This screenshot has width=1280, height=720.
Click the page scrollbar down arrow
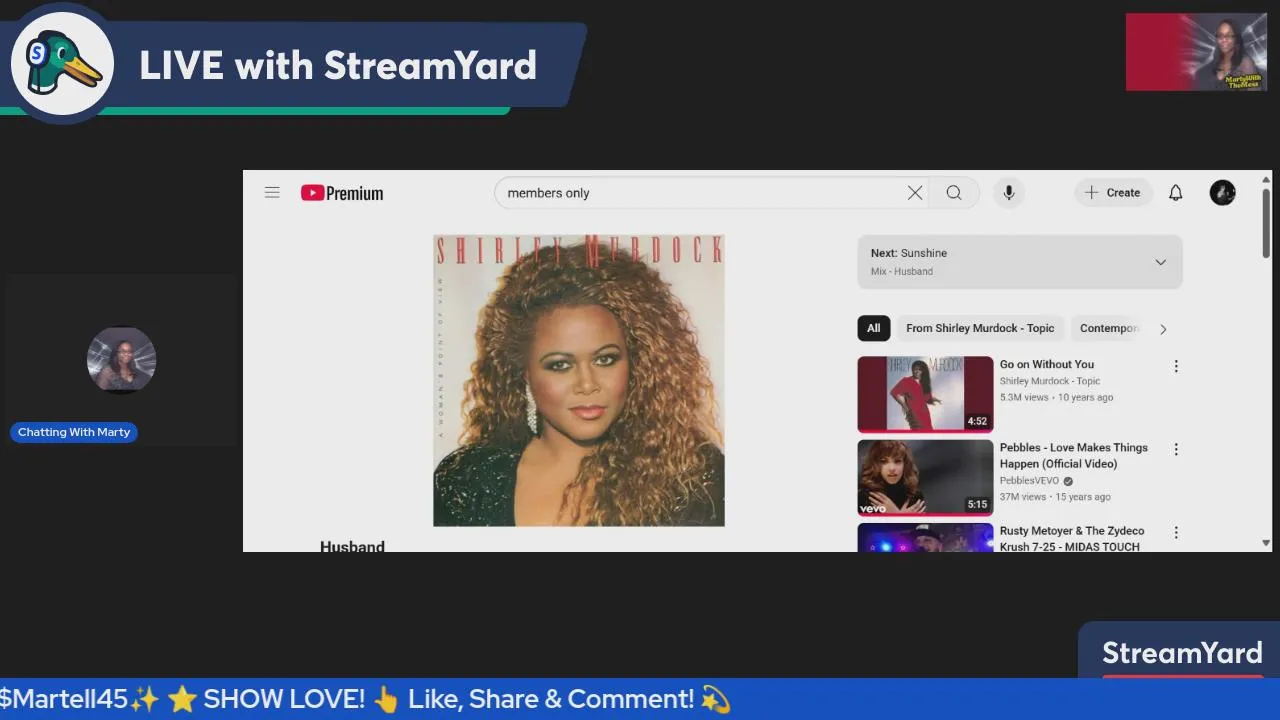coord(1266,543)
